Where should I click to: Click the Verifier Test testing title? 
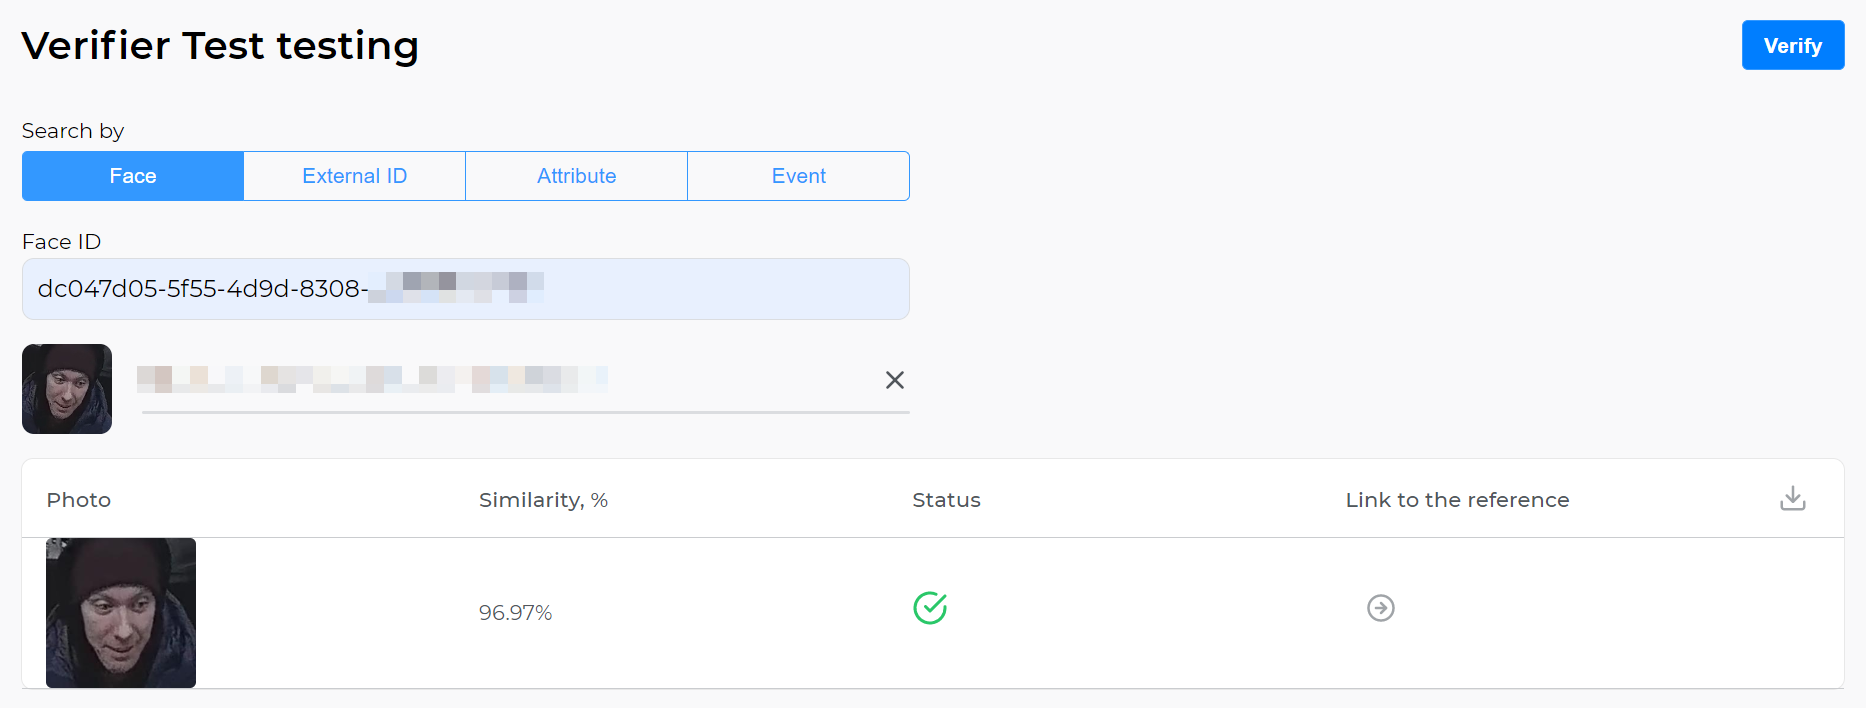[x=220, y=45]
